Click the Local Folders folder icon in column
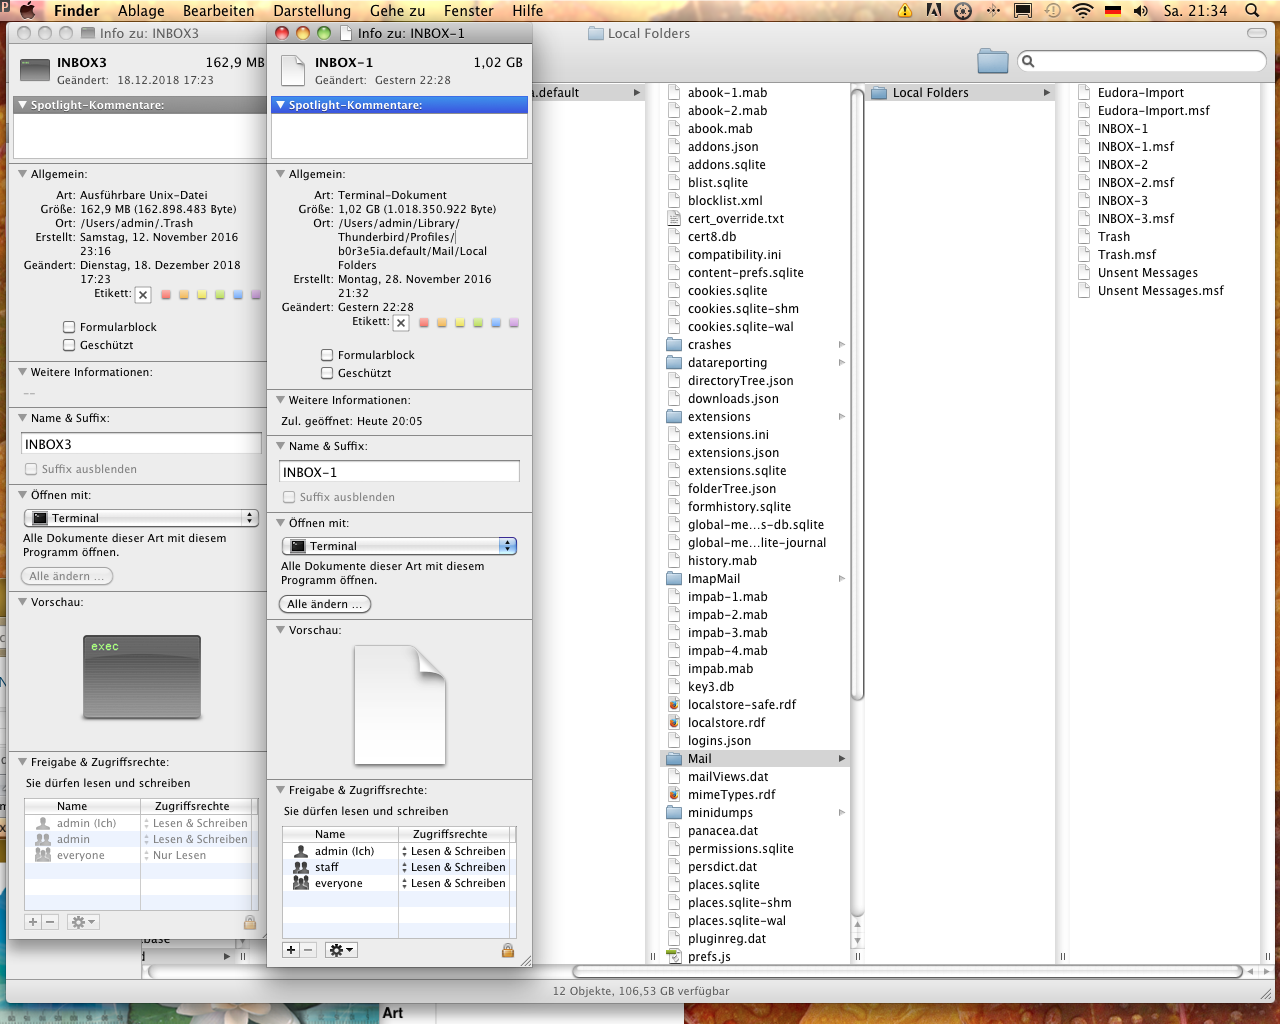Image resolution: width=1280 pixels, height=1024 pixels. pyautogui.click(x=879, y=93)
